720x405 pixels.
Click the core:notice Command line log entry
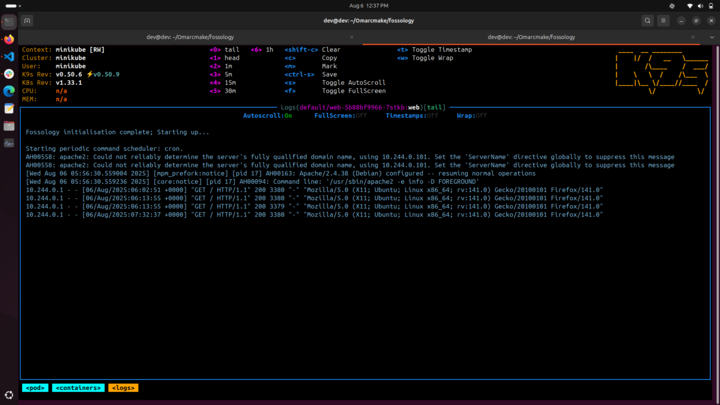[x=253, y=182]
